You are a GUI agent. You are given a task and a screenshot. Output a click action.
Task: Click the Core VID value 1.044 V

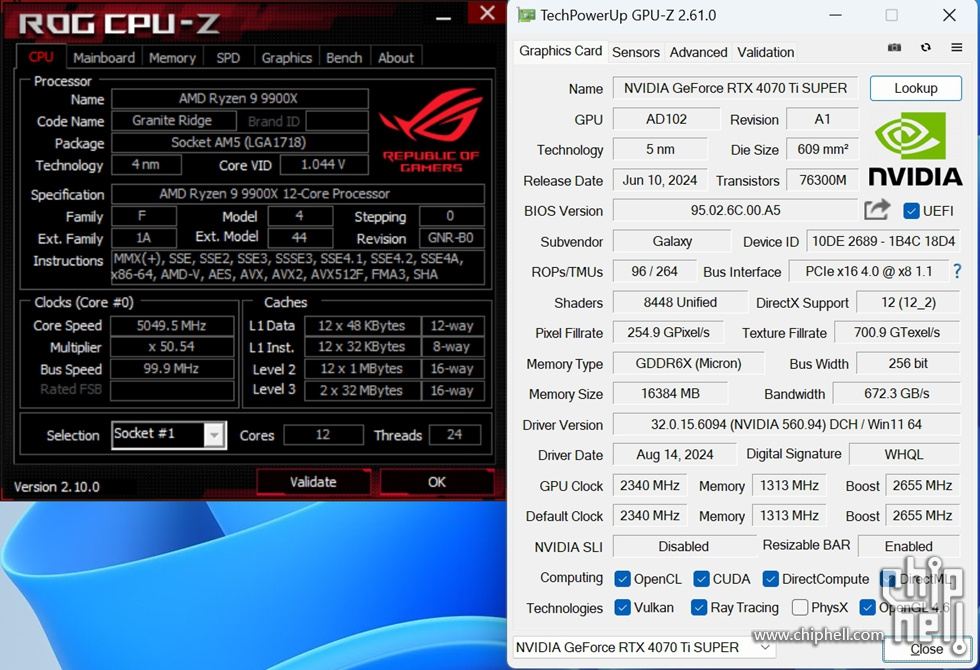click(323, 164)
